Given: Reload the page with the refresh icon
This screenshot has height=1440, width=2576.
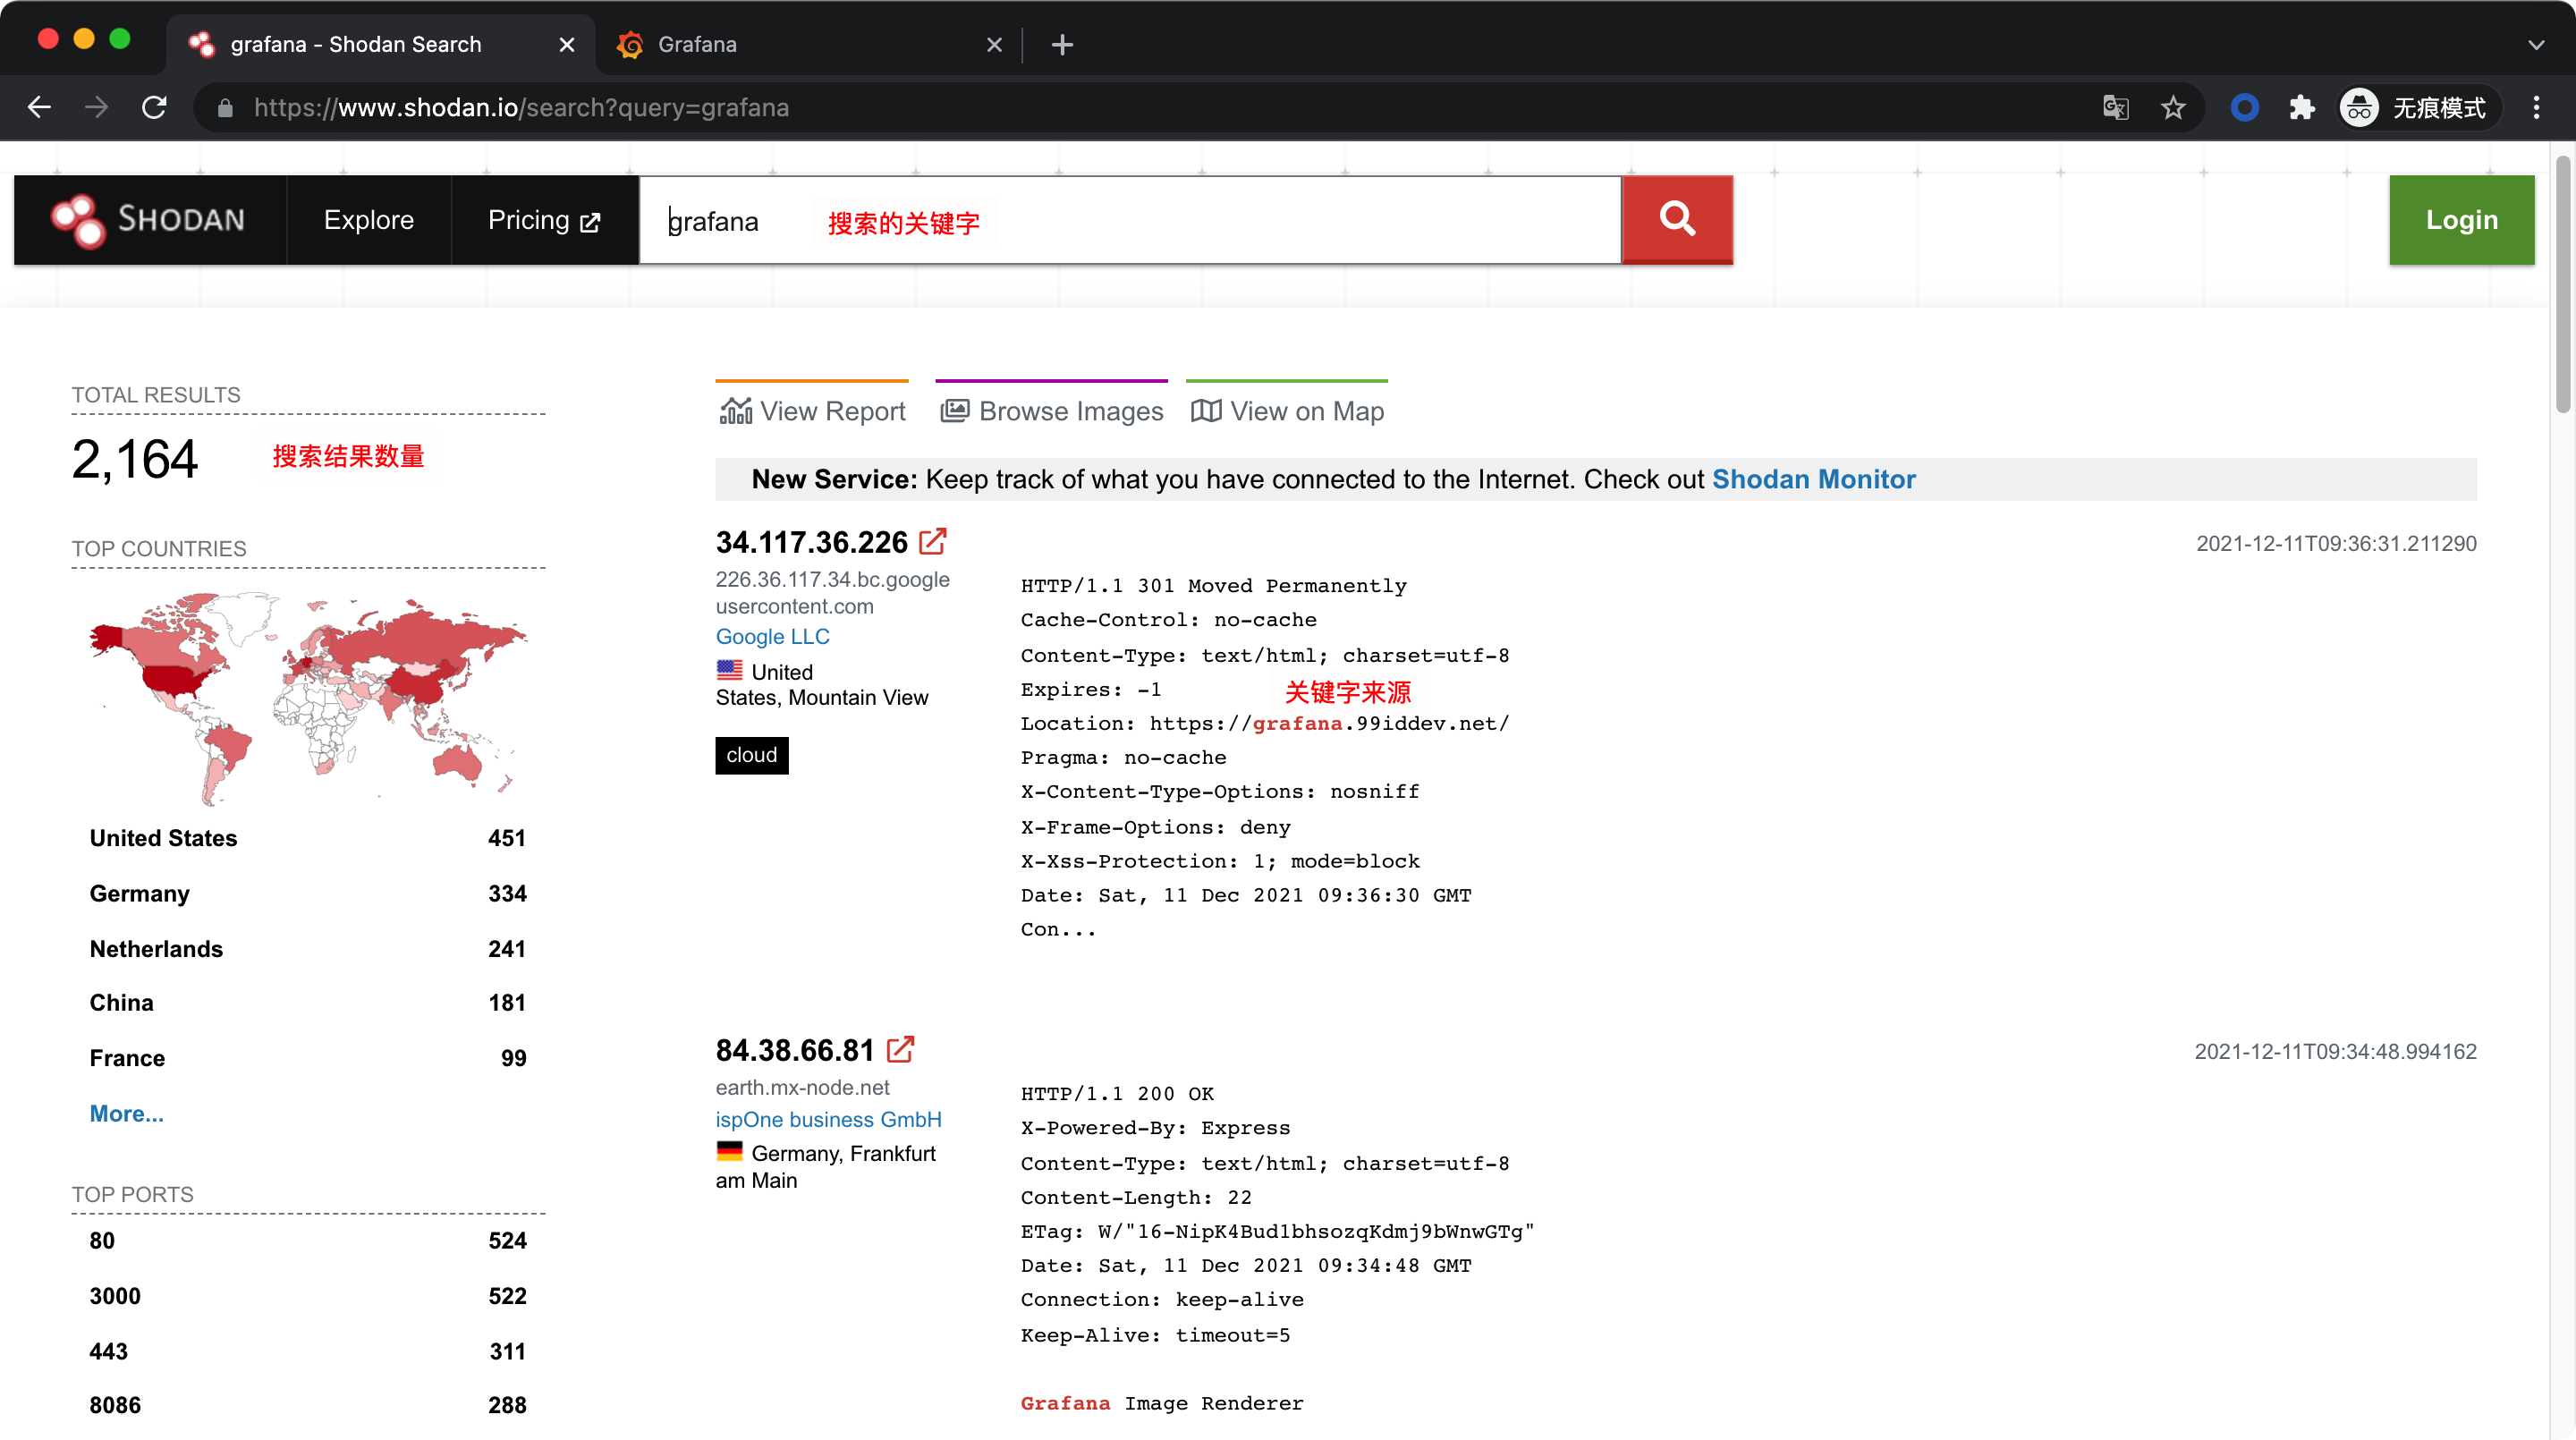Looking at the screenshot, I should 154,107.
